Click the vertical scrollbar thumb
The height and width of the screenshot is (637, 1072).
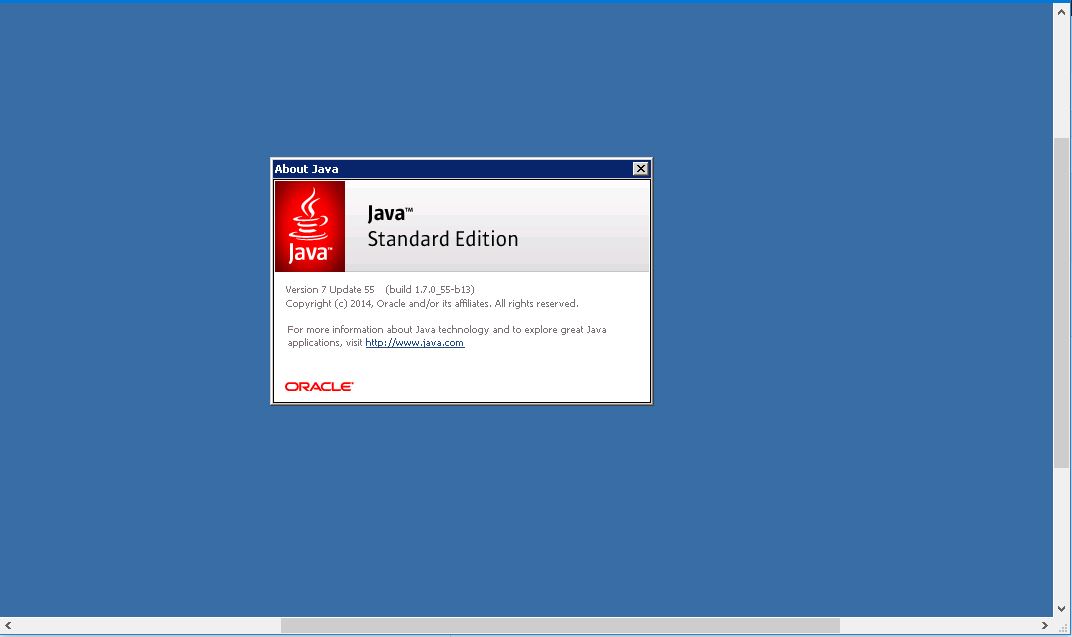pyautogui.click(x=1062, y=300)
